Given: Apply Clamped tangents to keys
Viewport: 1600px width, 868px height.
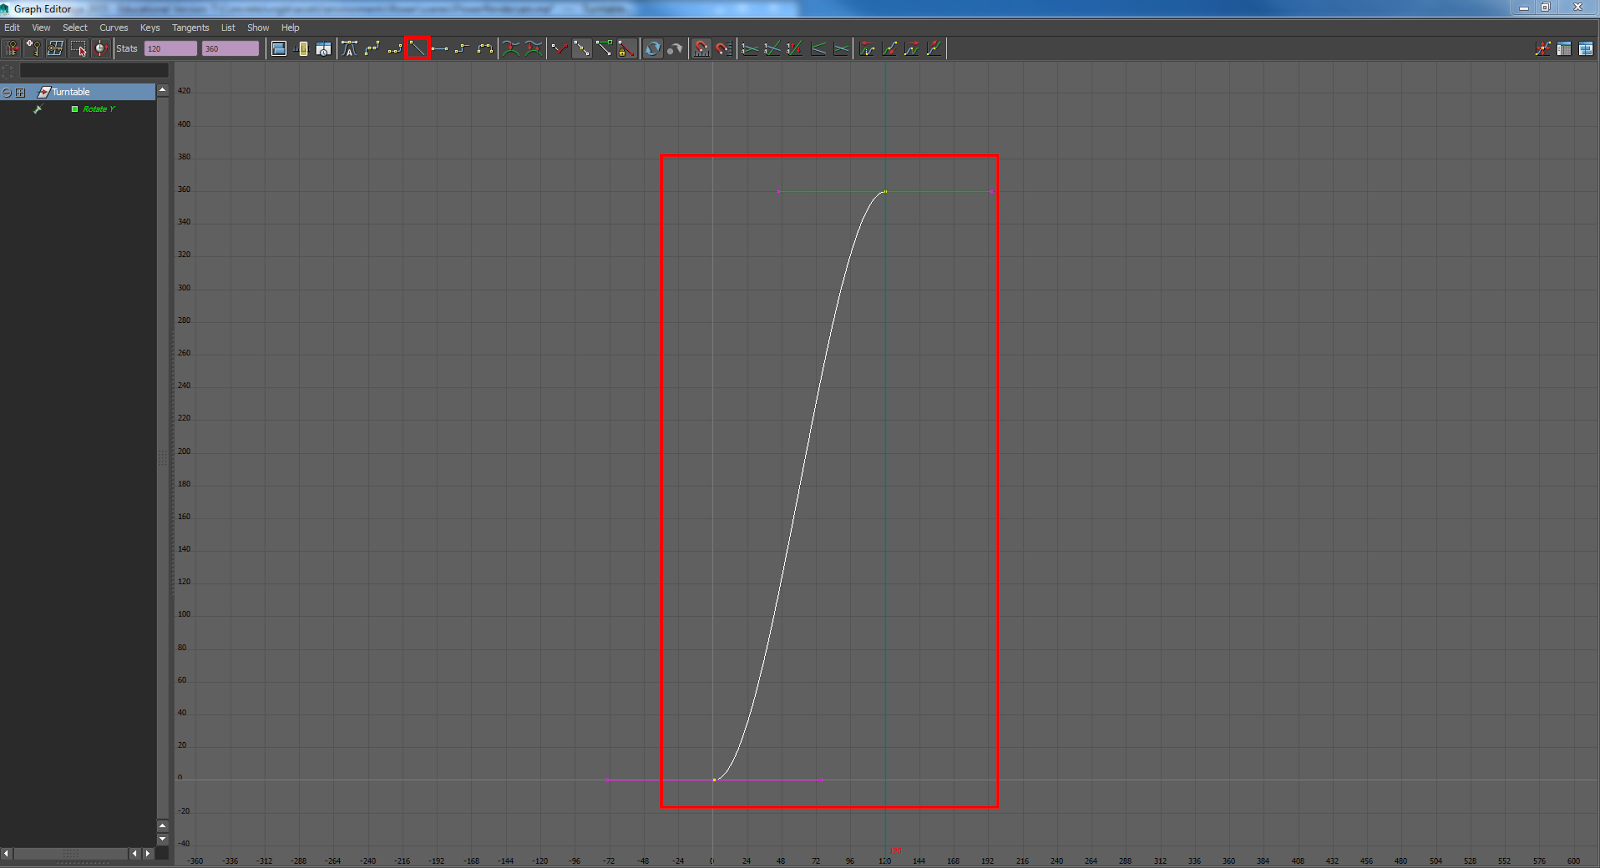Looking at the screenshot, I should 395,48.
